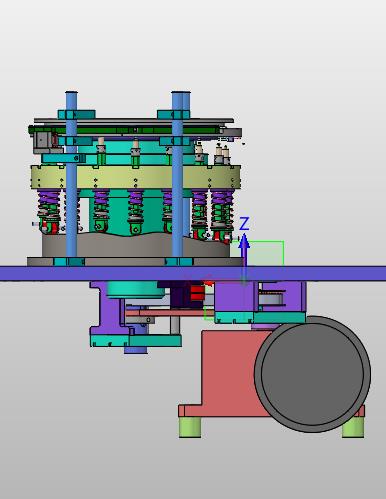Click the leftmost purple coil spring
The image size is (386, 499).
tap(48, 203)
